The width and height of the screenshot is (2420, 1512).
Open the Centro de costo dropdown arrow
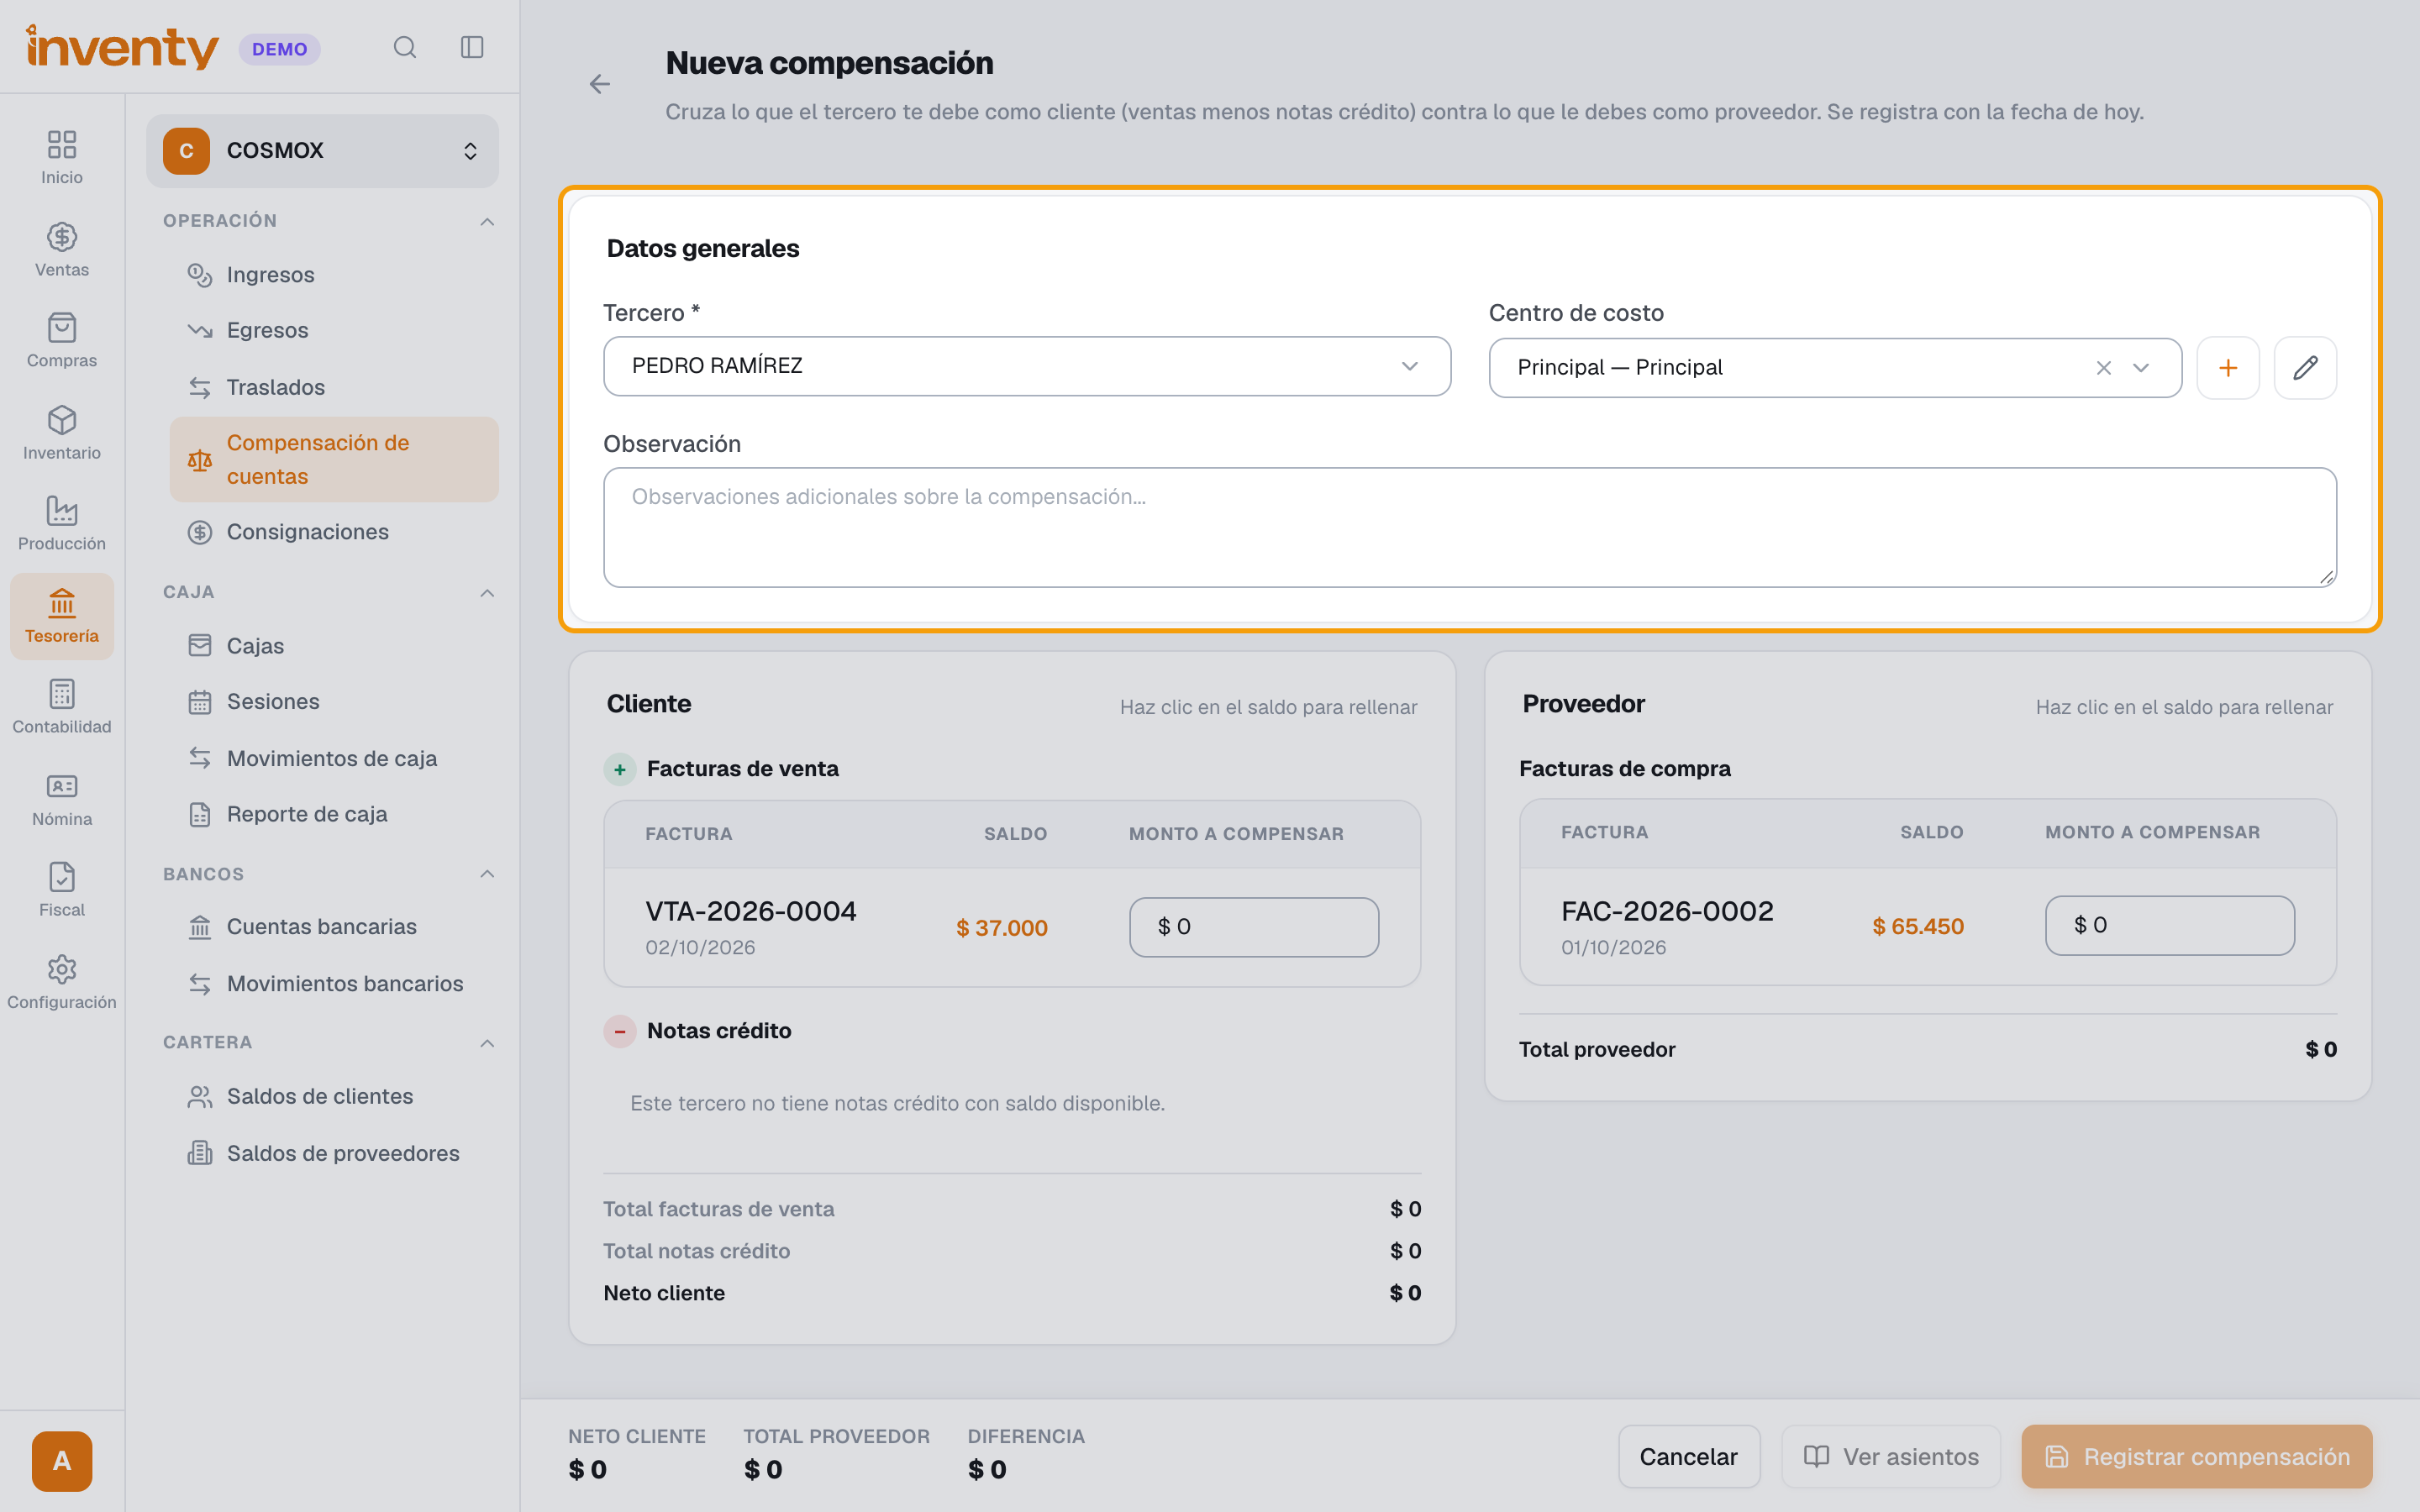pyautogui.click(x=2141, y=368)
